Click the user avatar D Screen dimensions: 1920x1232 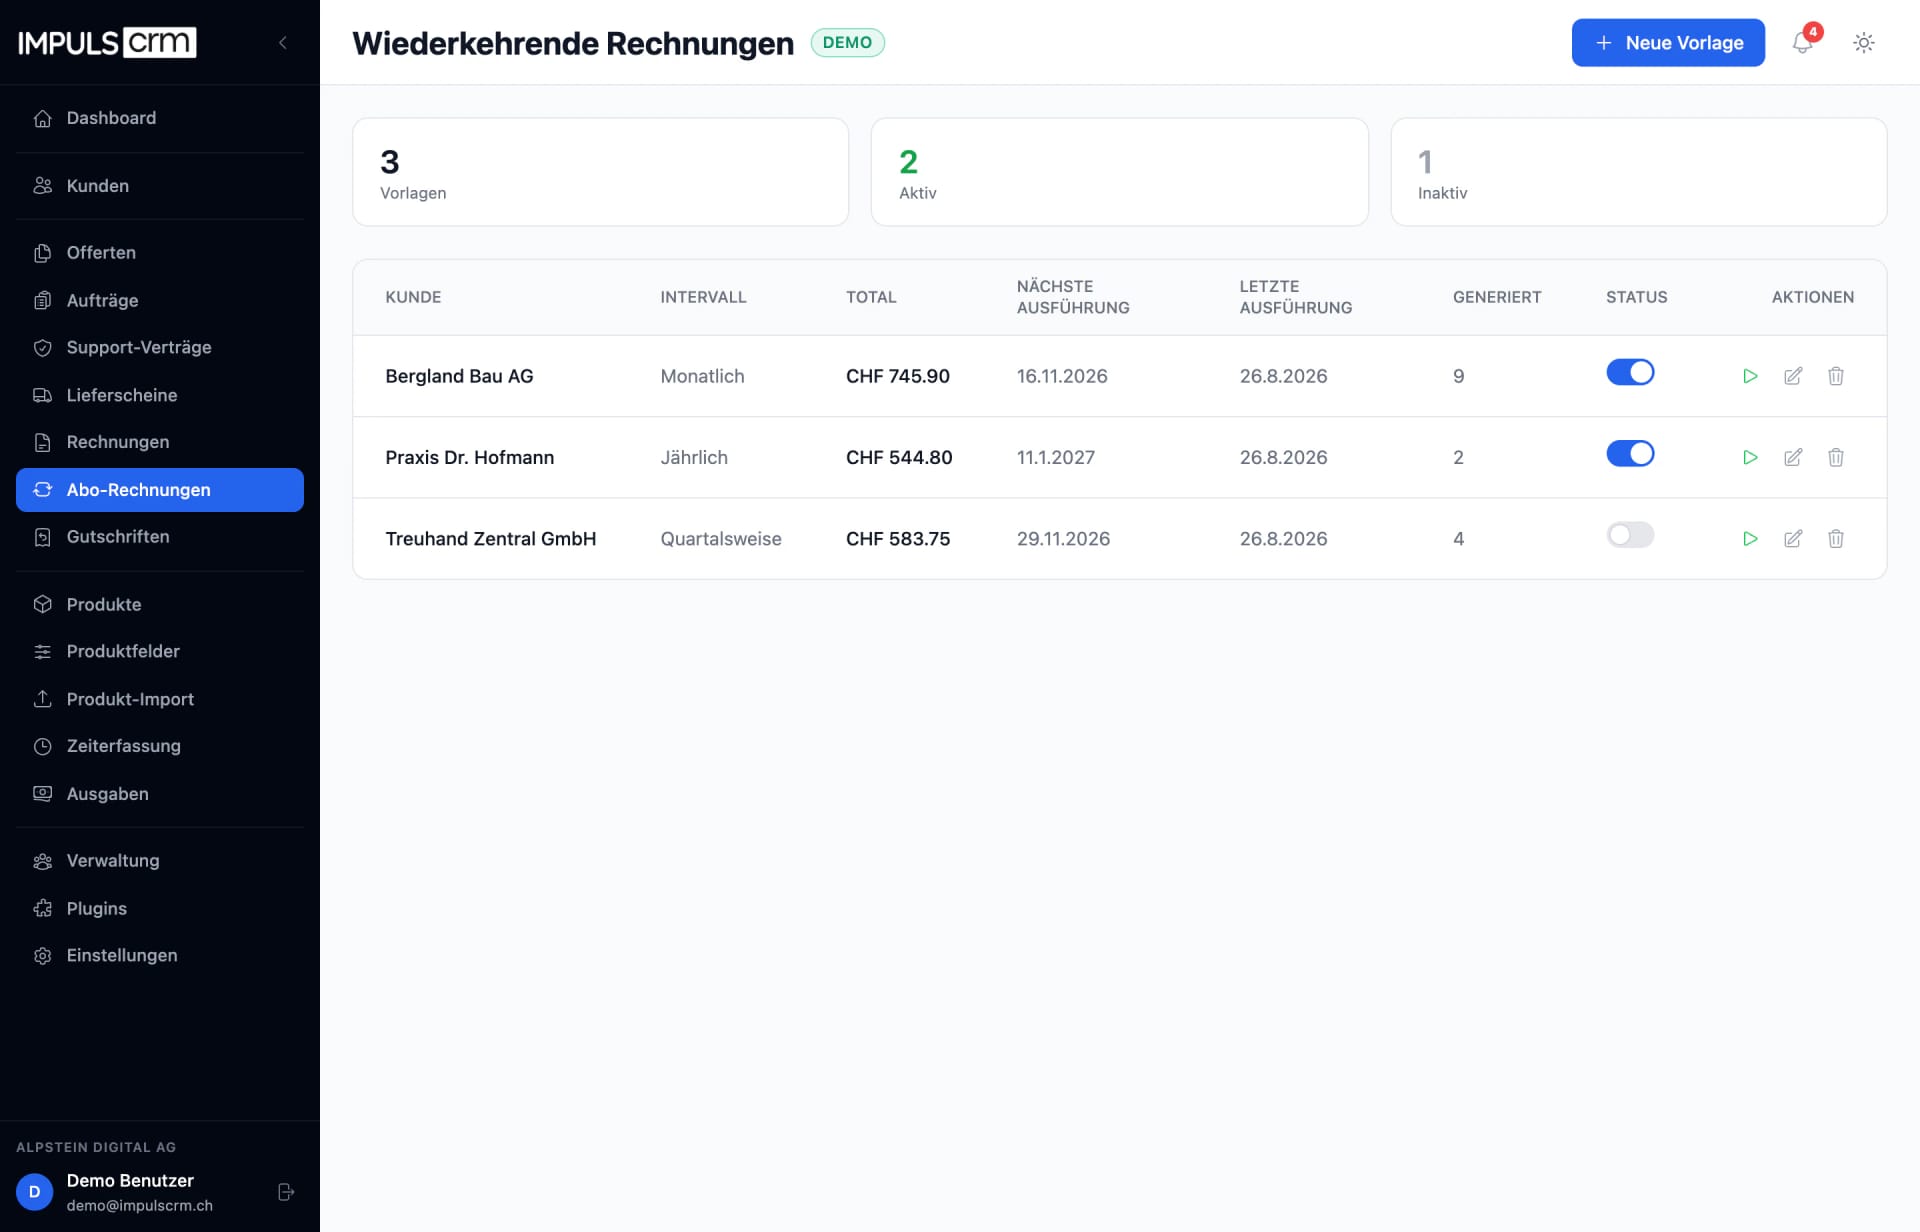pyautogui.click(x=34, y=1192)
